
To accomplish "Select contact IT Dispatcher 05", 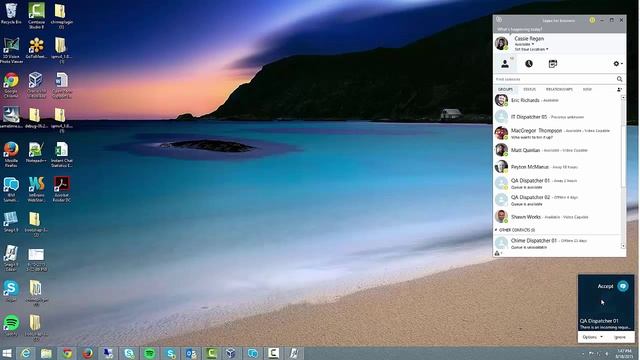I will pos(558,117).
